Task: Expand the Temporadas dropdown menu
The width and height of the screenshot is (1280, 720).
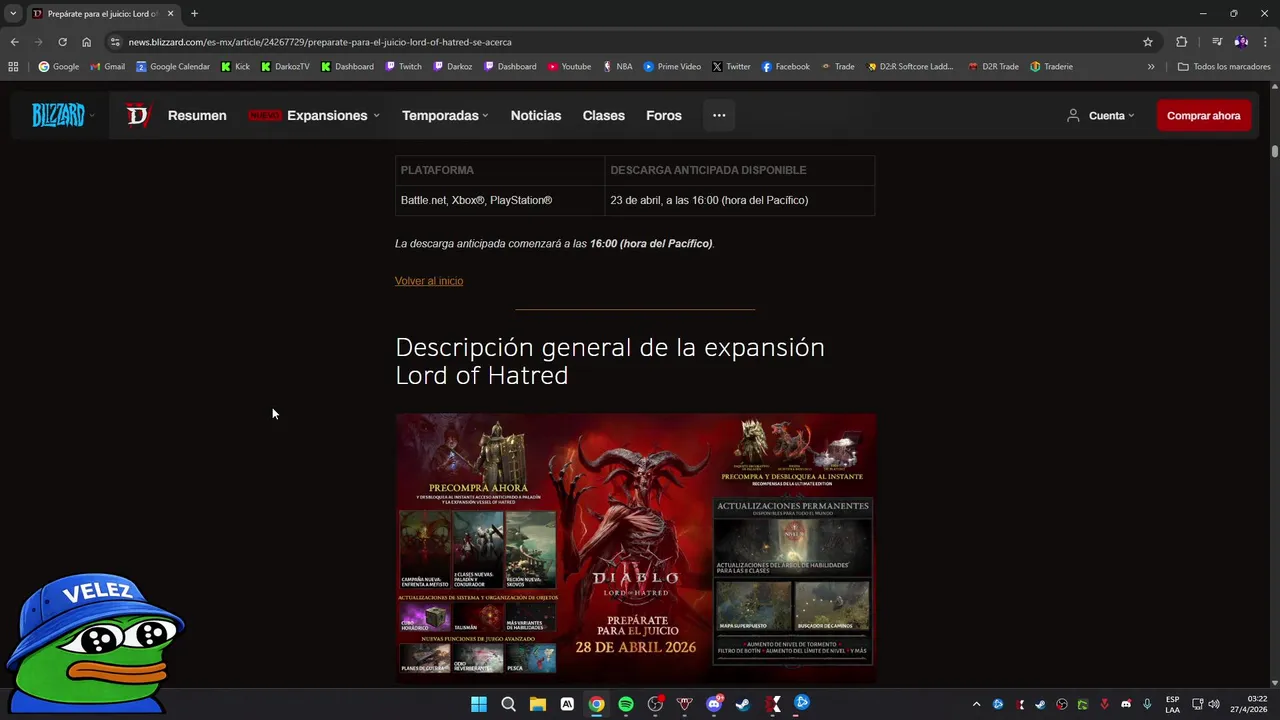Action: tap(485, 116)
